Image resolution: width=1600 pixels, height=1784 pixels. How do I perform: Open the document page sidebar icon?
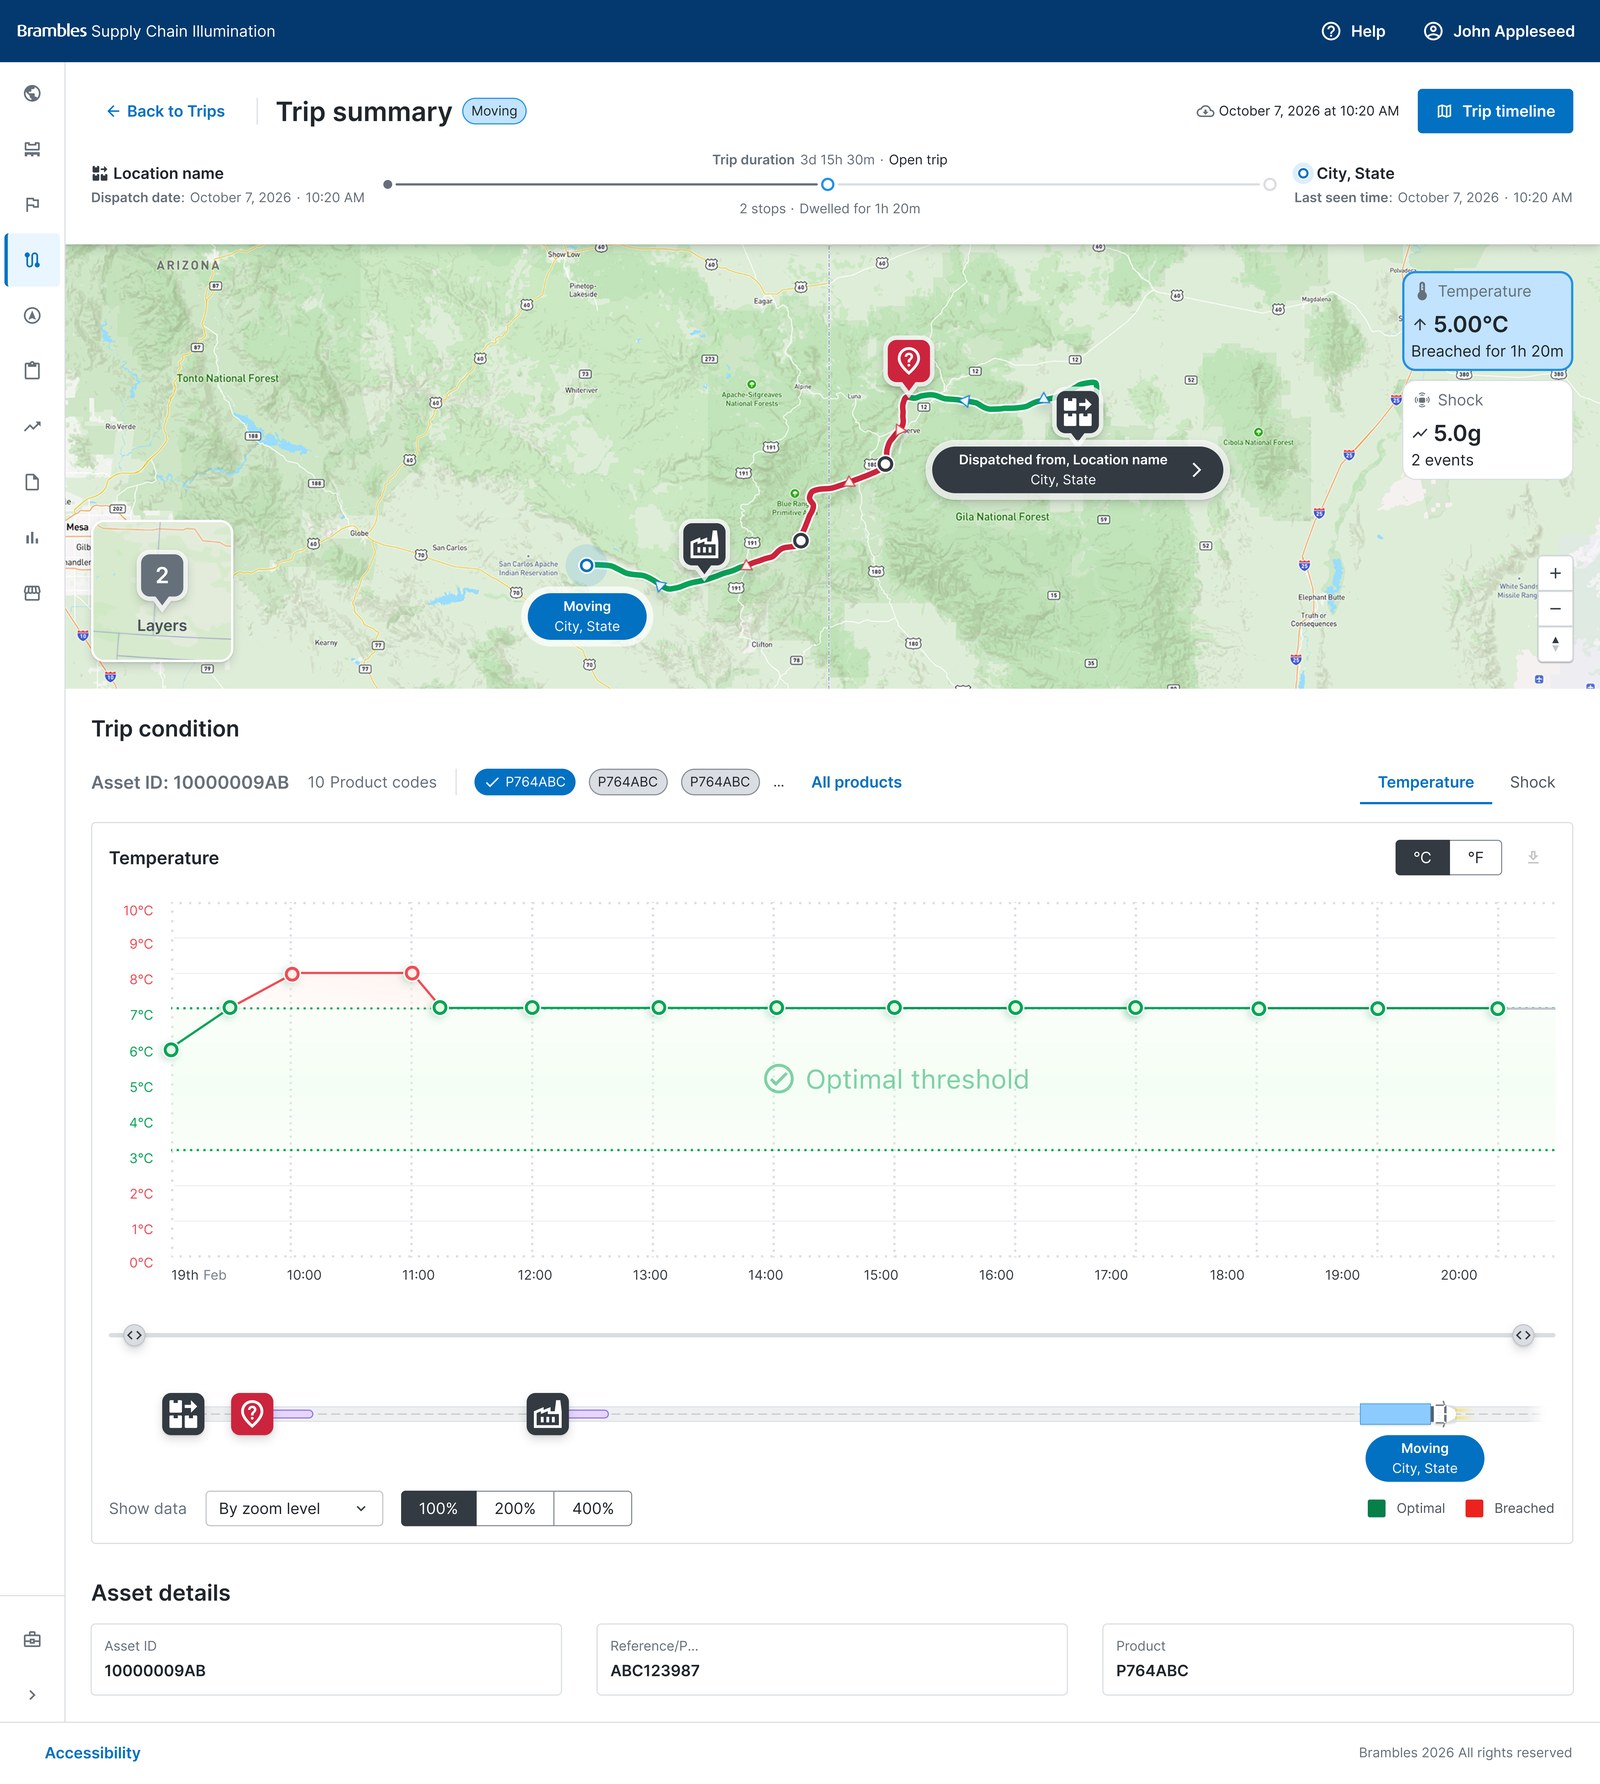click(x=32, y=482)
